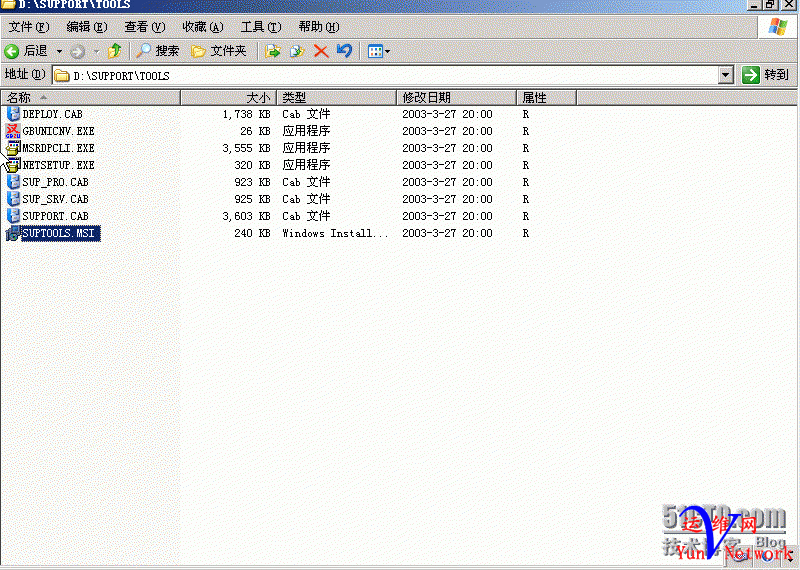800x570 pixels.
Task: Click the highlighted SUPTOOLS.MSI name
Action: [x=61, y=233]
